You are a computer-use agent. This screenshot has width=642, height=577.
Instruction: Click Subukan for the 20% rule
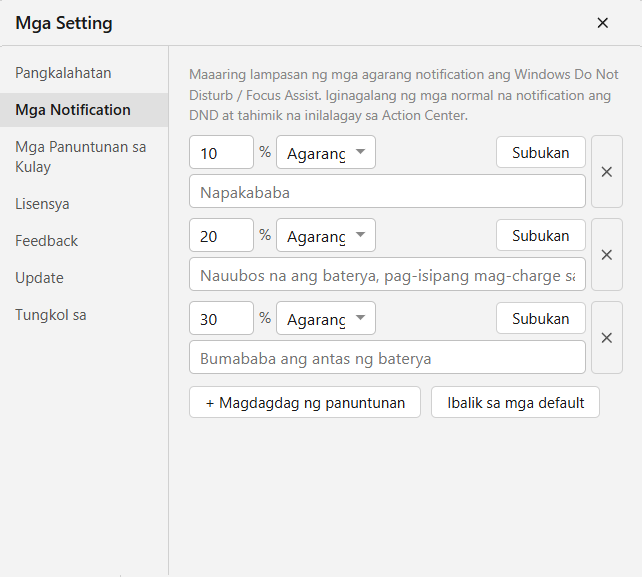(541, 235)
